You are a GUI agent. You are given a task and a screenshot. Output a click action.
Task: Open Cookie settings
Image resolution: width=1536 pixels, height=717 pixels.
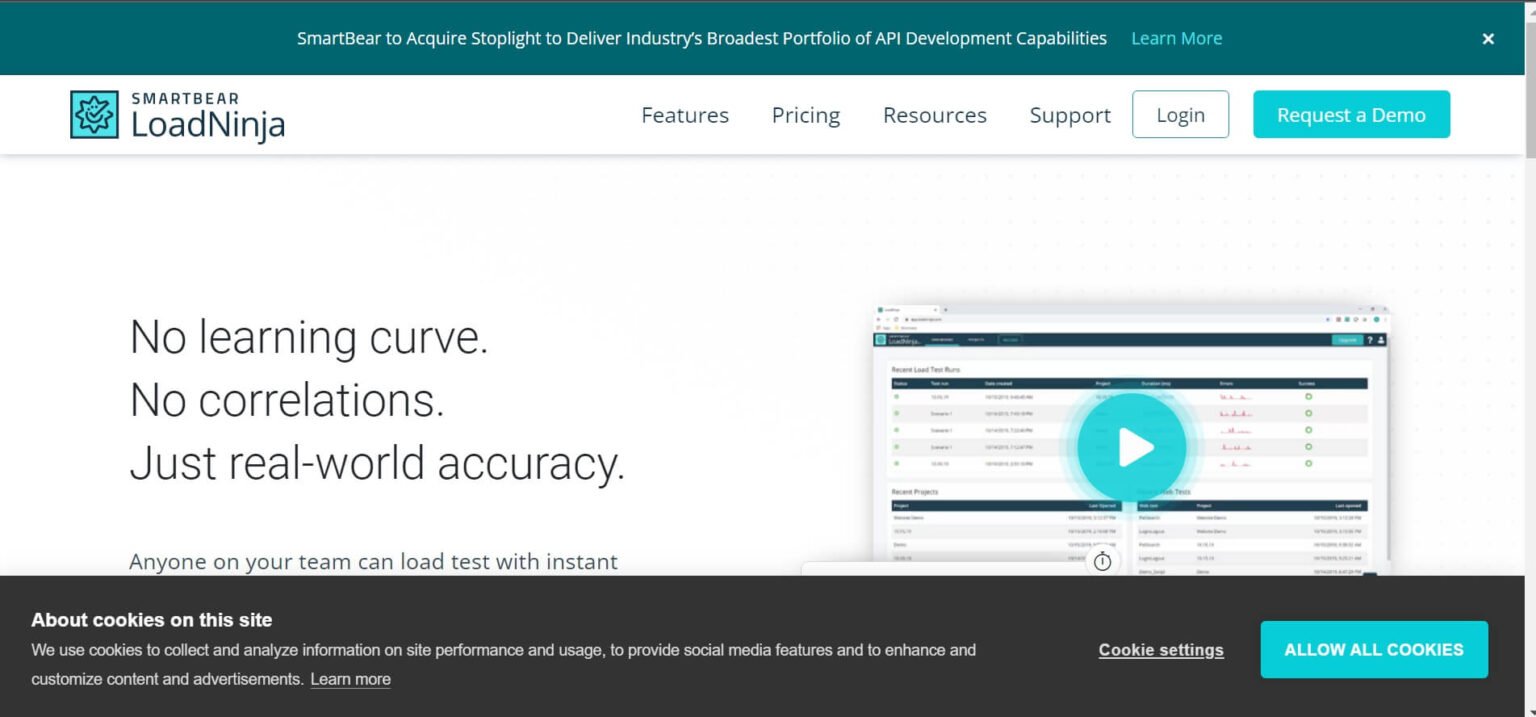point(1161,650)
